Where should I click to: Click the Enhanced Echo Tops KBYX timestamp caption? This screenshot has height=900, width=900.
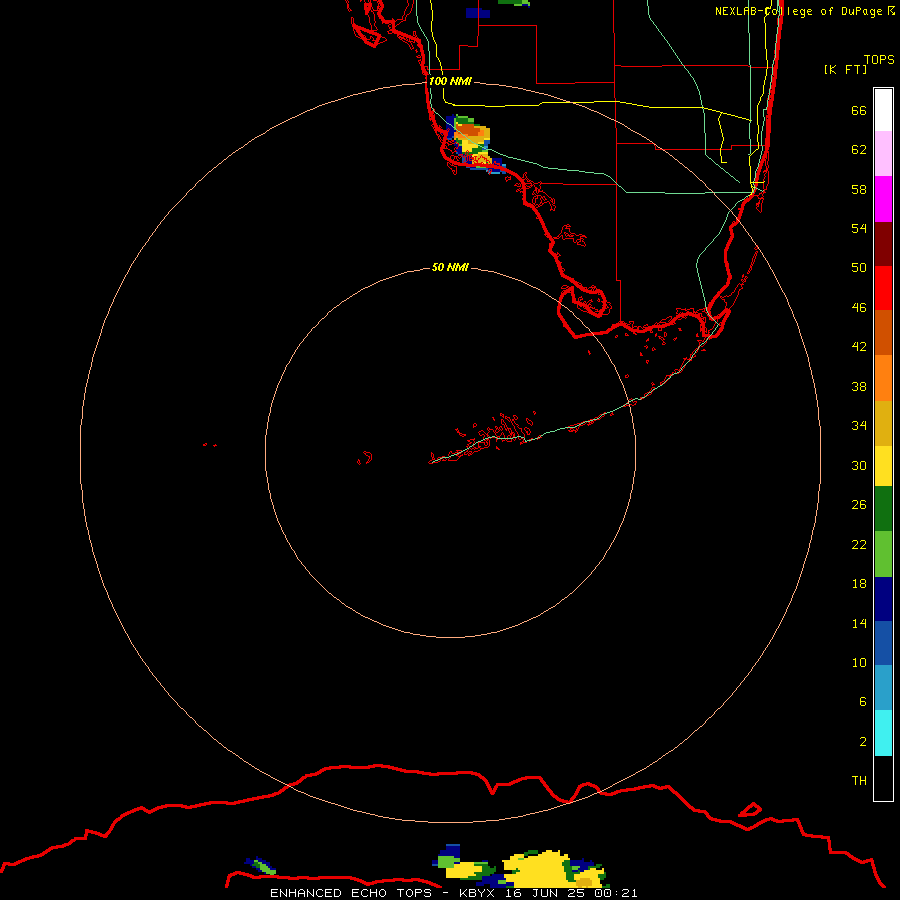[x=453, y=893]
